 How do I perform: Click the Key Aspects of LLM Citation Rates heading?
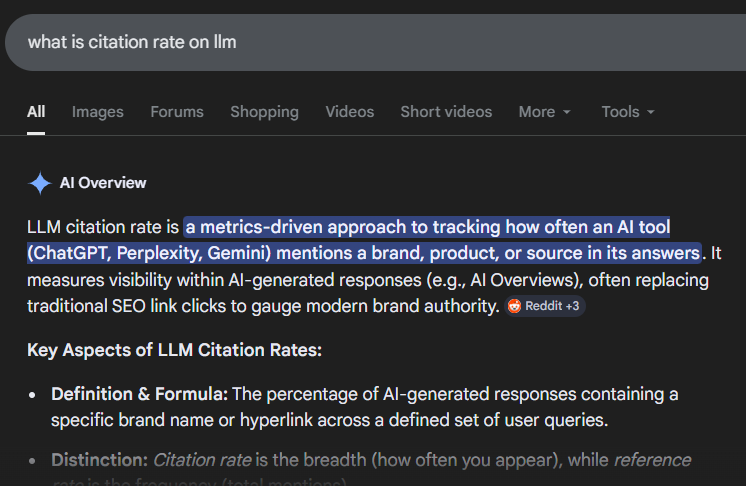pyautogui.click(x=173, y=351)
